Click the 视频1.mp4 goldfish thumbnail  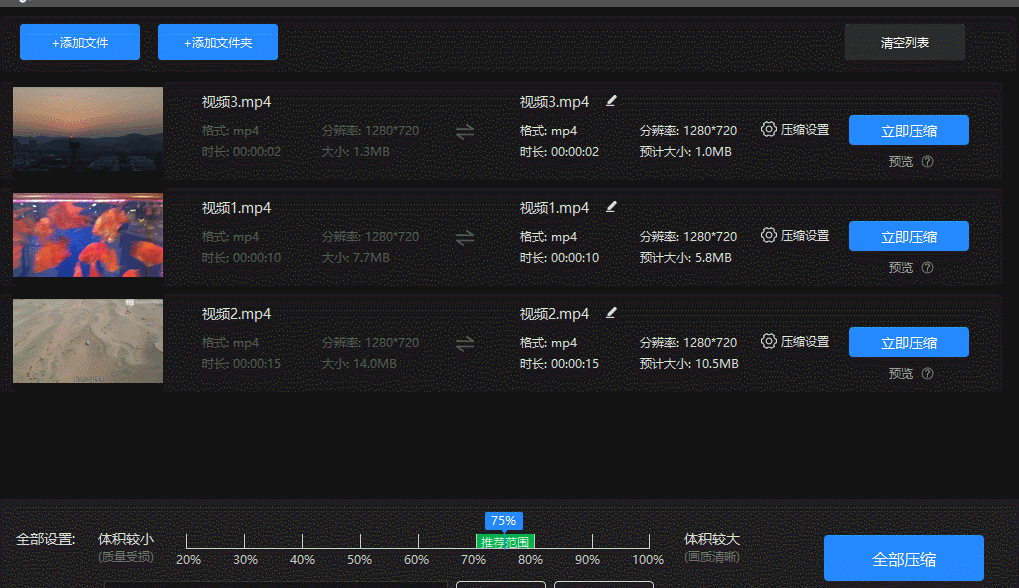tap(87, 235)
